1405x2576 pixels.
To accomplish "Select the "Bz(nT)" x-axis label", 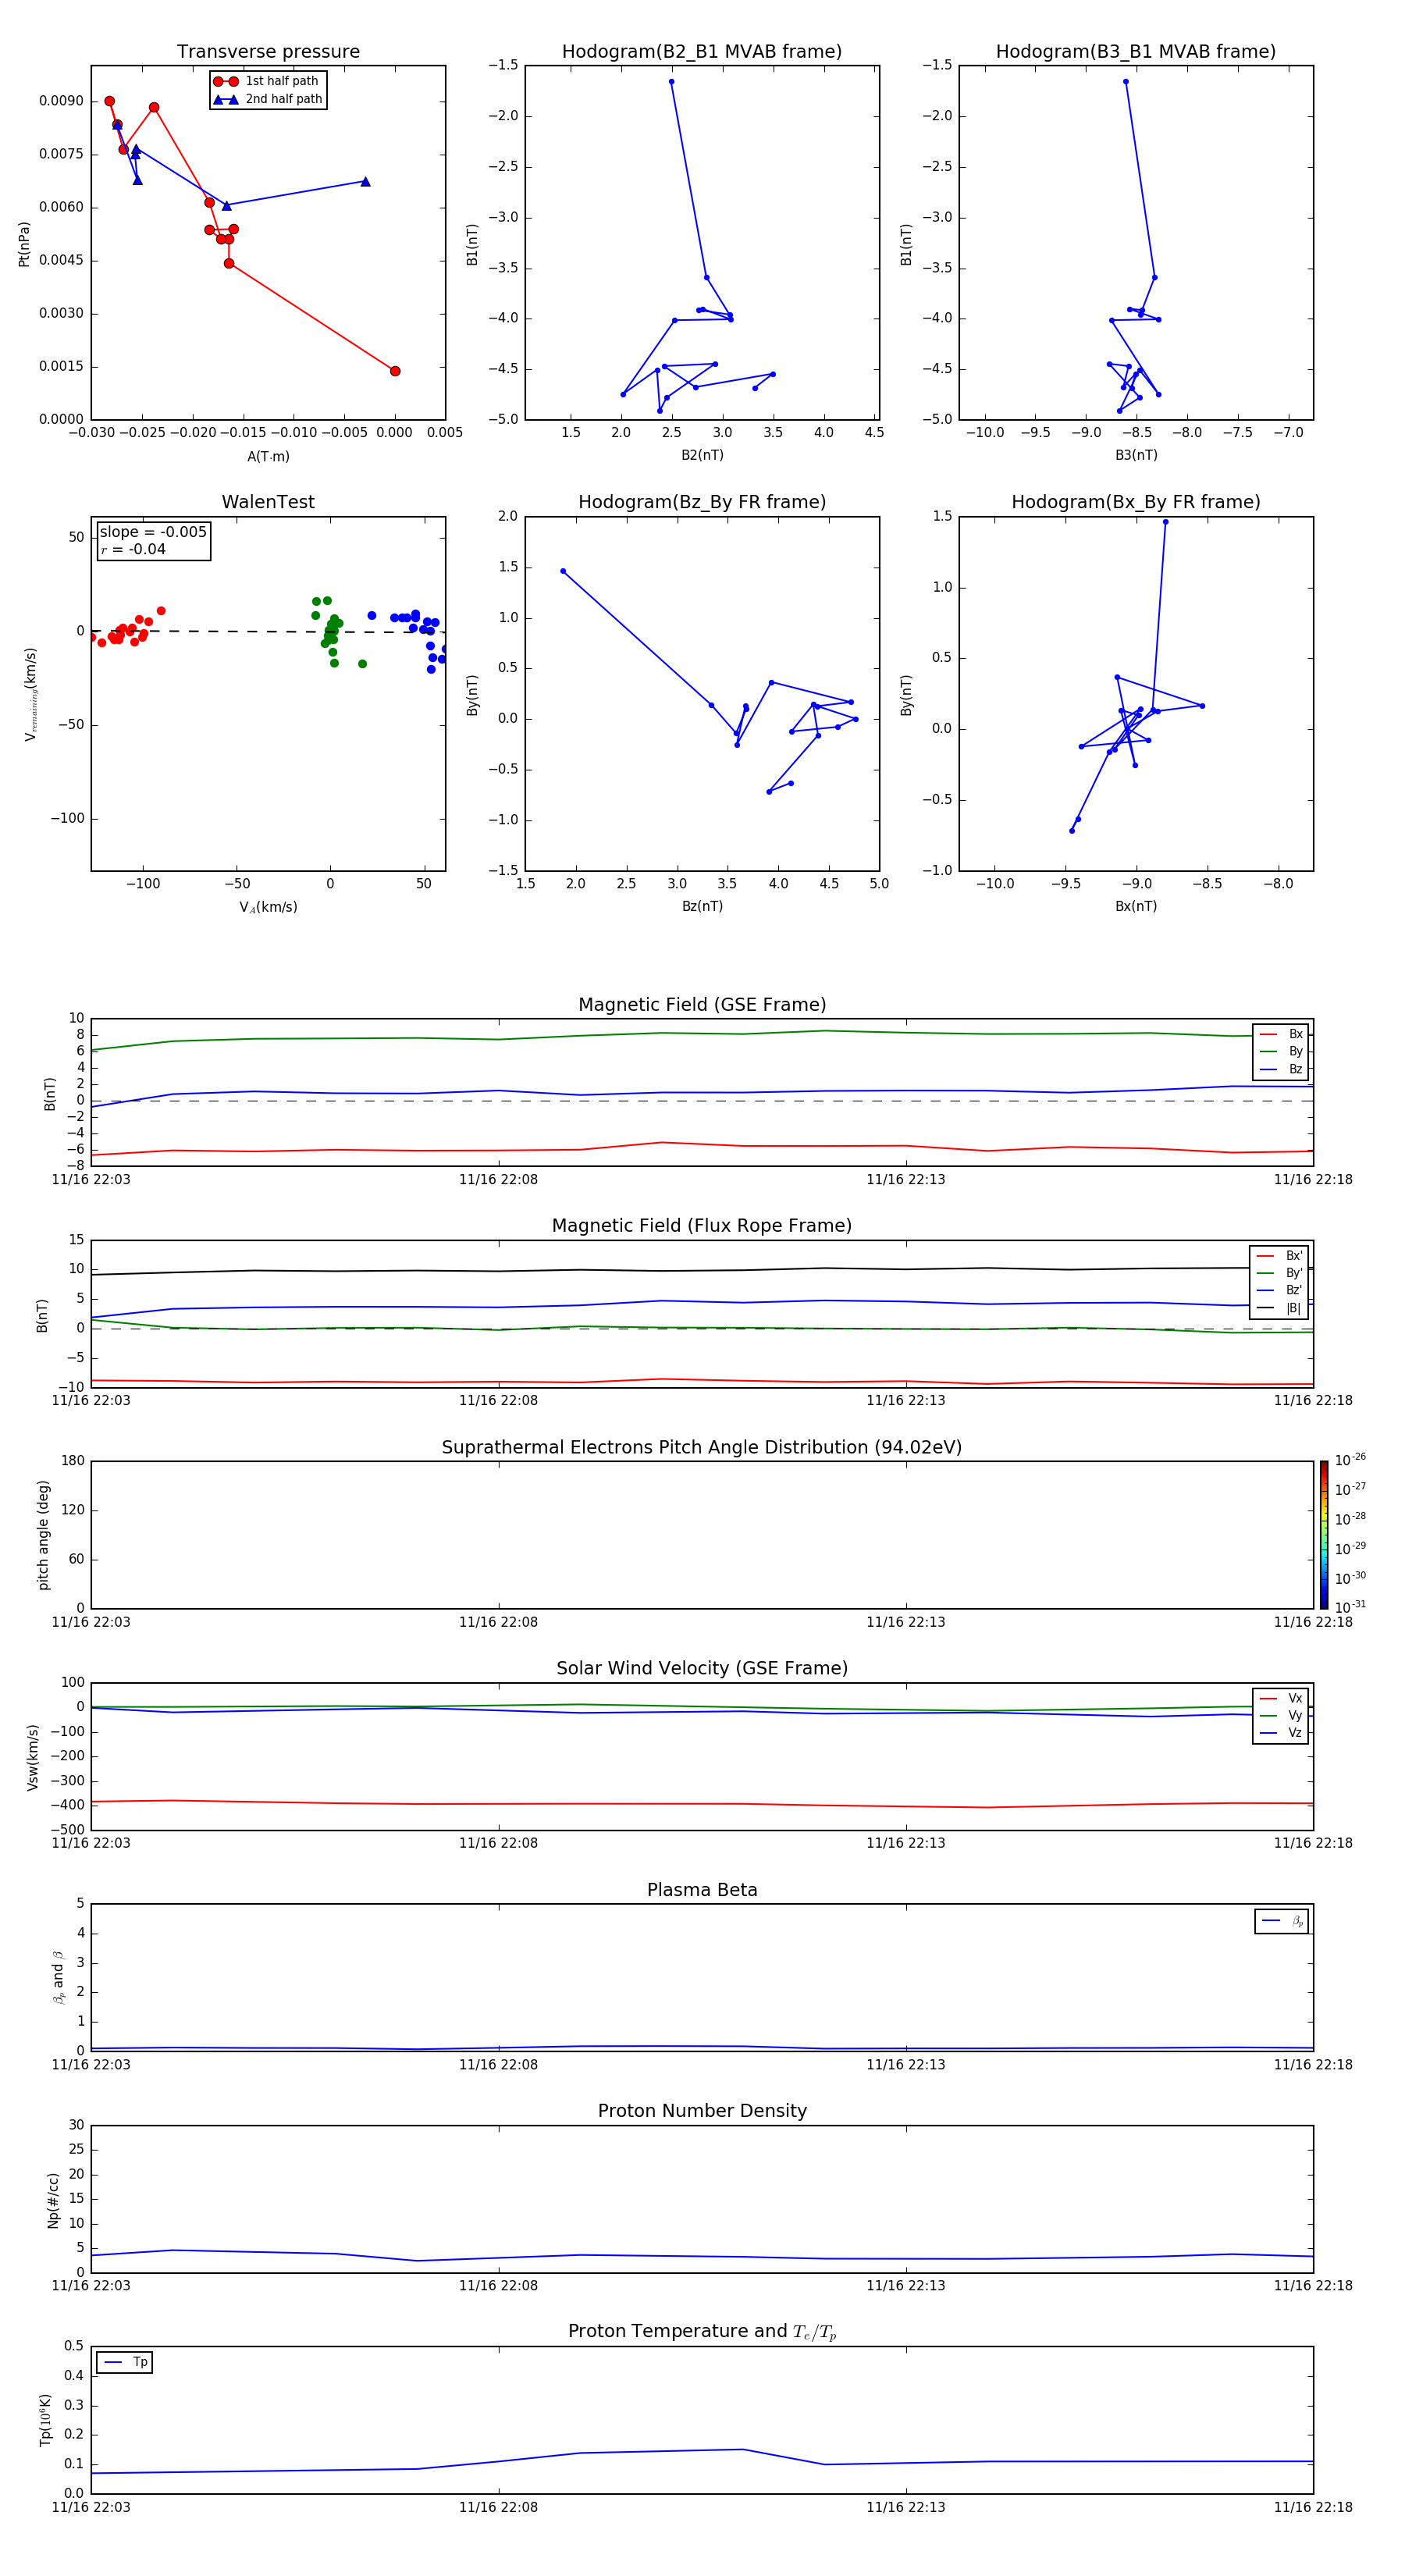I will (x=702, y=906).
